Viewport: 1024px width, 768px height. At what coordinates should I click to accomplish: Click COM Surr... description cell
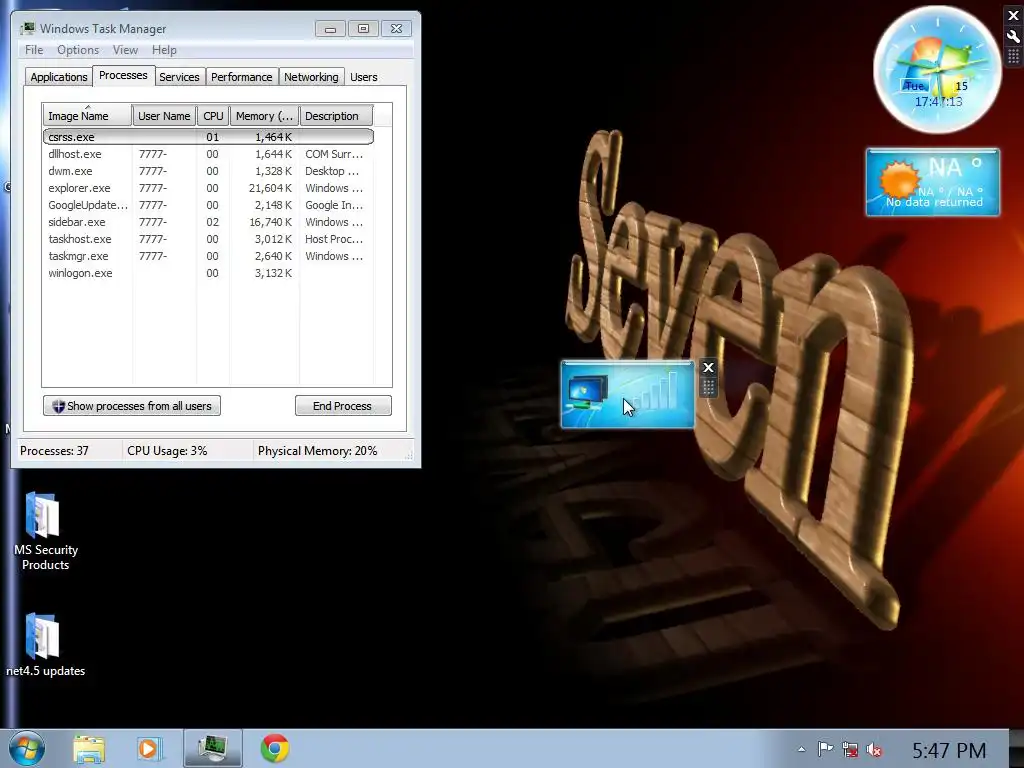pos(334,154)
